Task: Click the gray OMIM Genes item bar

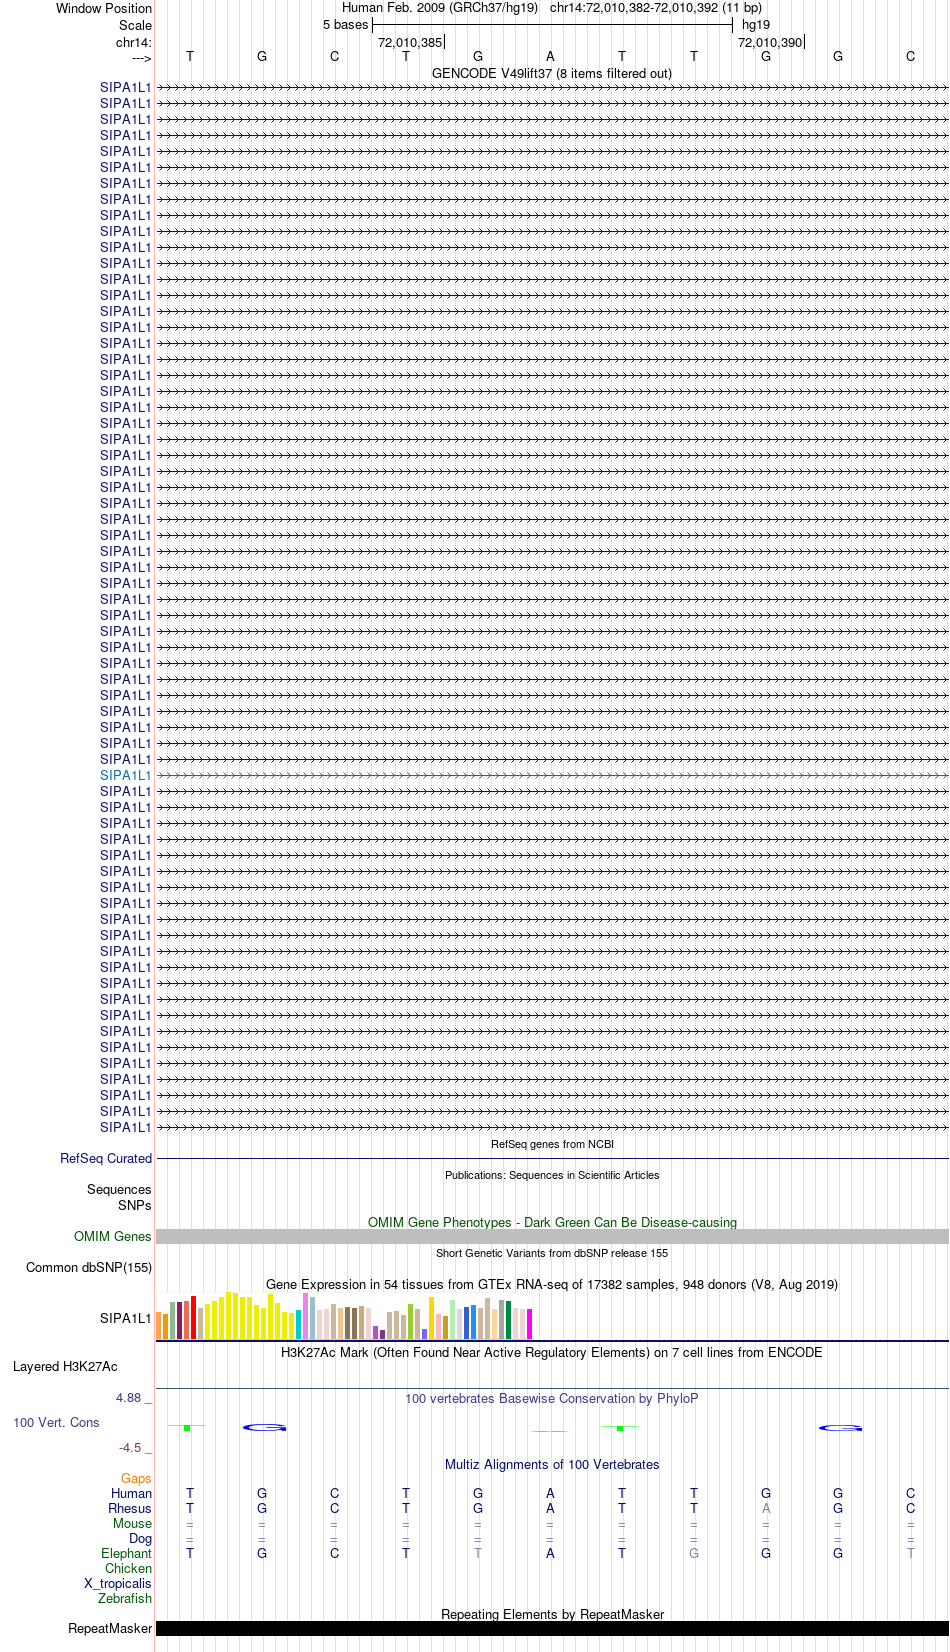Action: coord(552,1237)
